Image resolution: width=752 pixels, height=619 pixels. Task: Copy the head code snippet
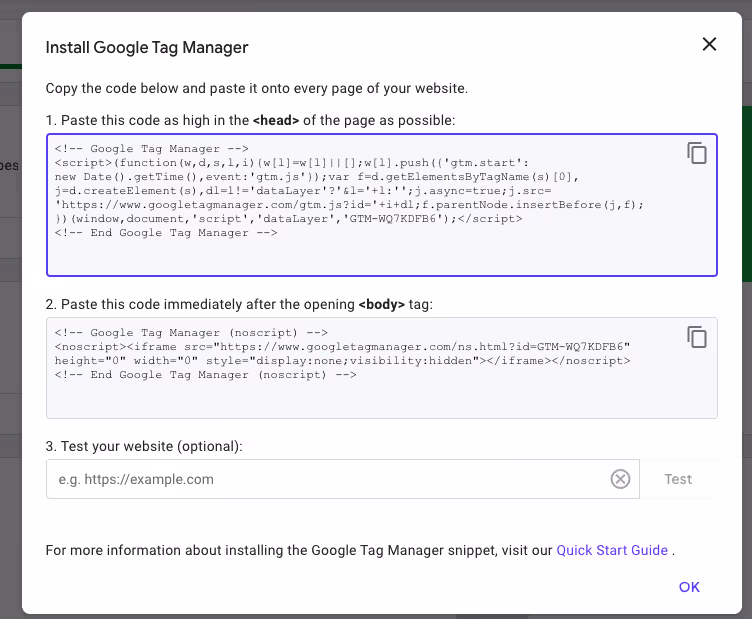click(x=697, y=153)
